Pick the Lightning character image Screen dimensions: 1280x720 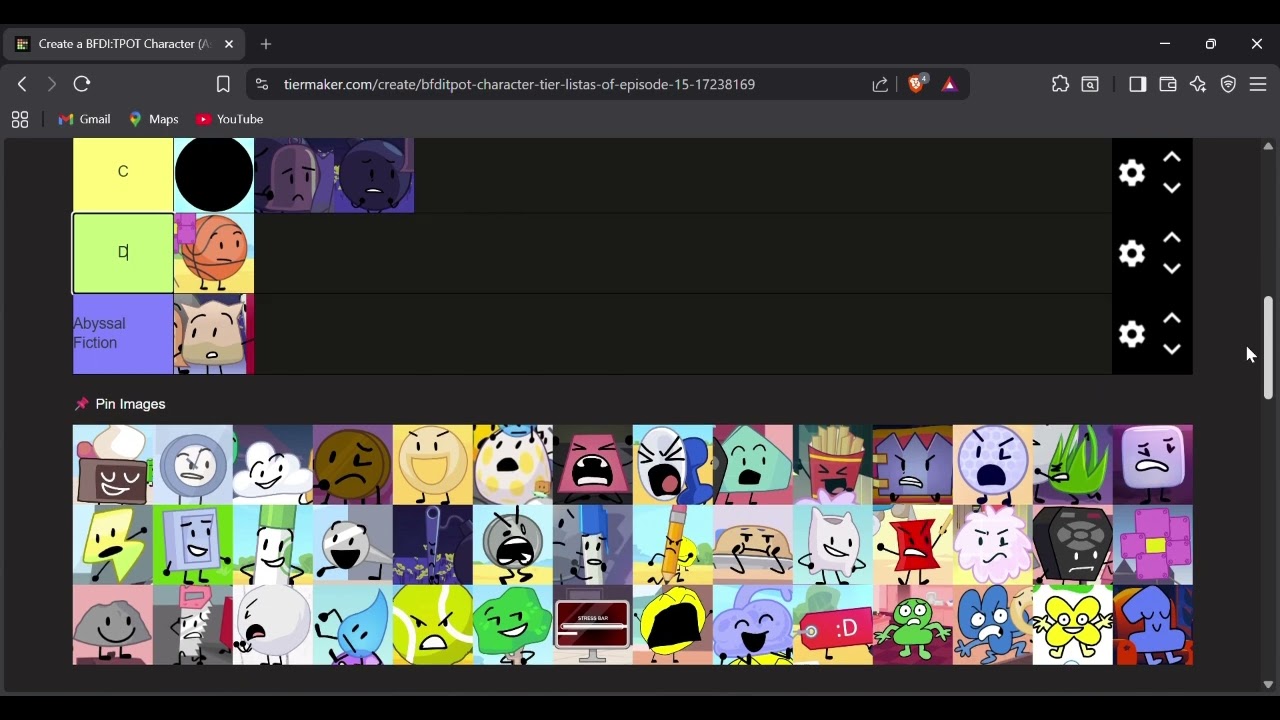click(x=113, y=545)
